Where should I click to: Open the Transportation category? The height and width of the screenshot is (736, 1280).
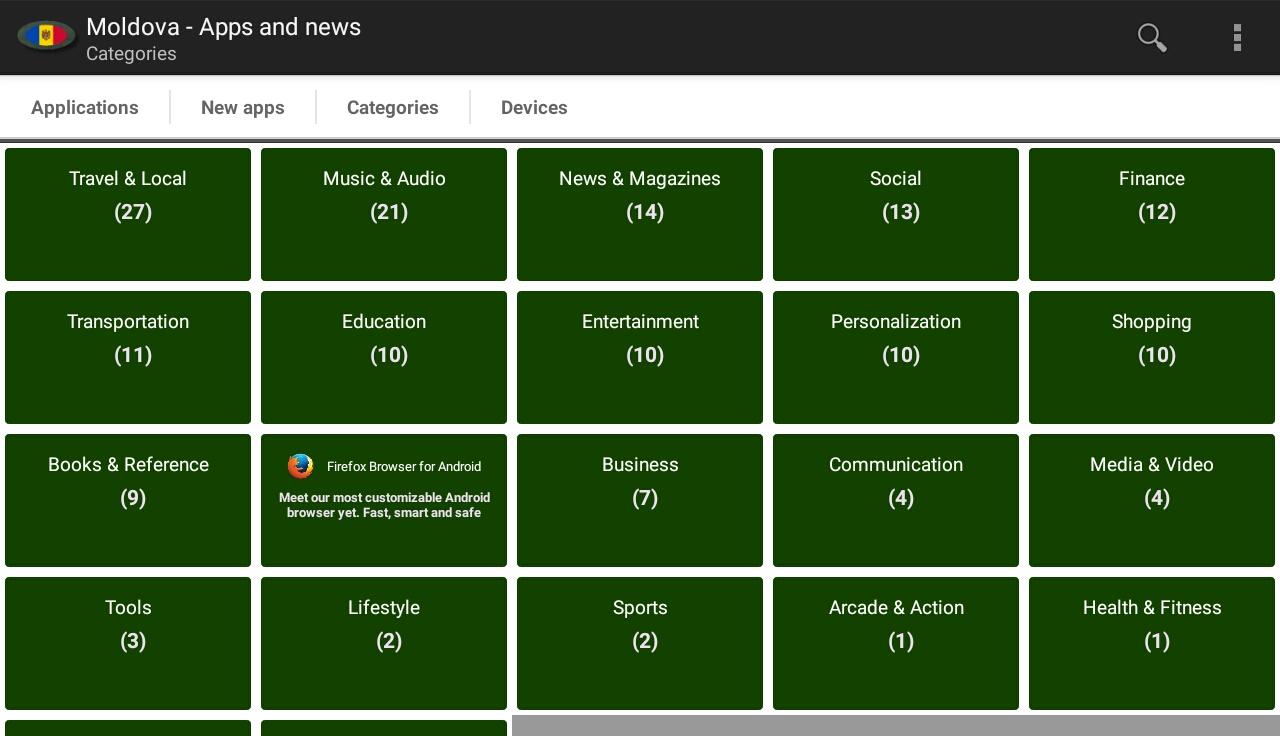coord(128,357)
